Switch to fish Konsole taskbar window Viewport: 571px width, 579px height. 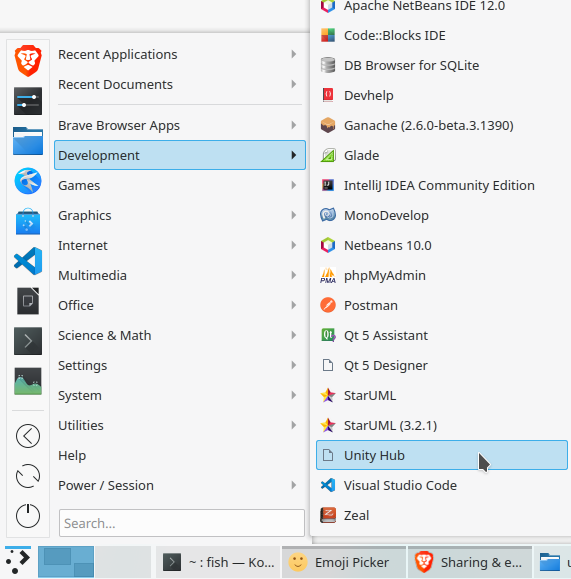point(218,562)
